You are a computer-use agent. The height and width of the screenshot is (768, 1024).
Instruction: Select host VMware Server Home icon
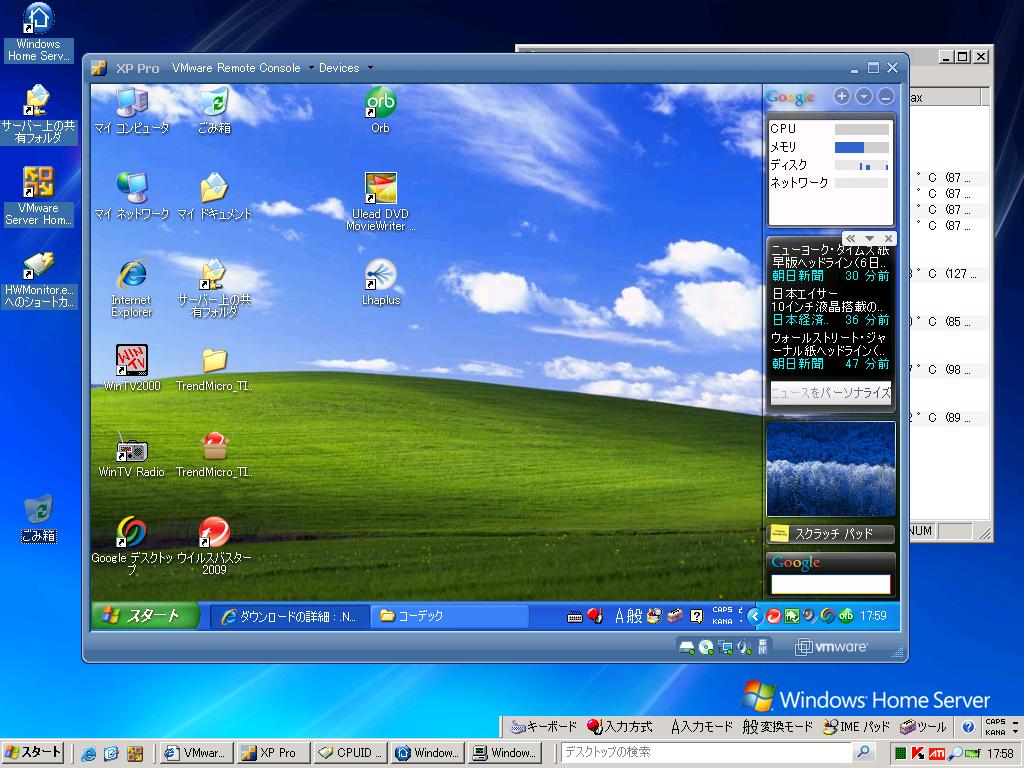[x=38, y=196]
